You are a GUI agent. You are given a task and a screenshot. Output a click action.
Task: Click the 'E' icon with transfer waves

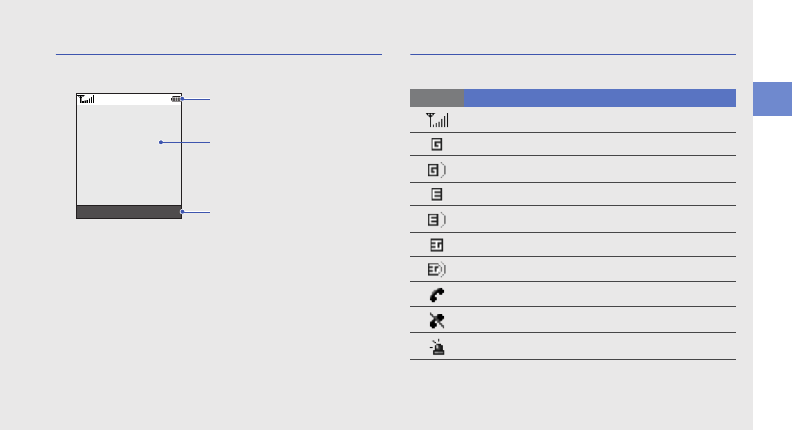437,220
